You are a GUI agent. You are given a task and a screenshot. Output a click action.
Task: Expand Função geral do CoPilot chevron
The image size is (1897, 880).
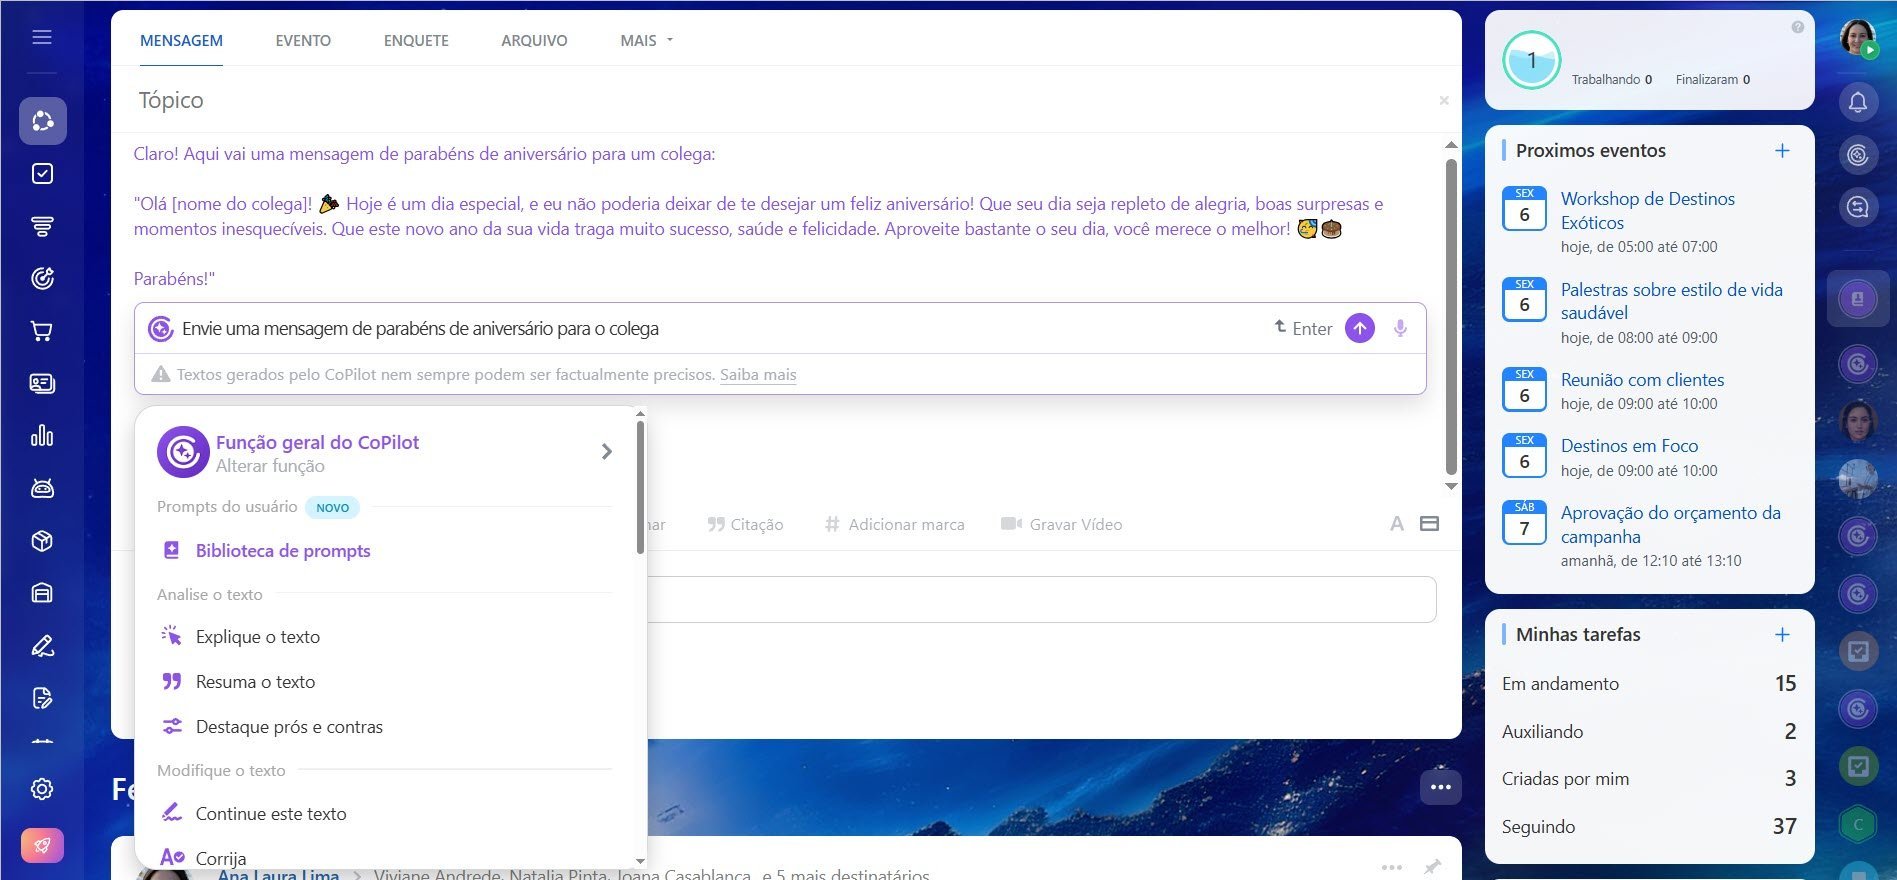(606, 452)
